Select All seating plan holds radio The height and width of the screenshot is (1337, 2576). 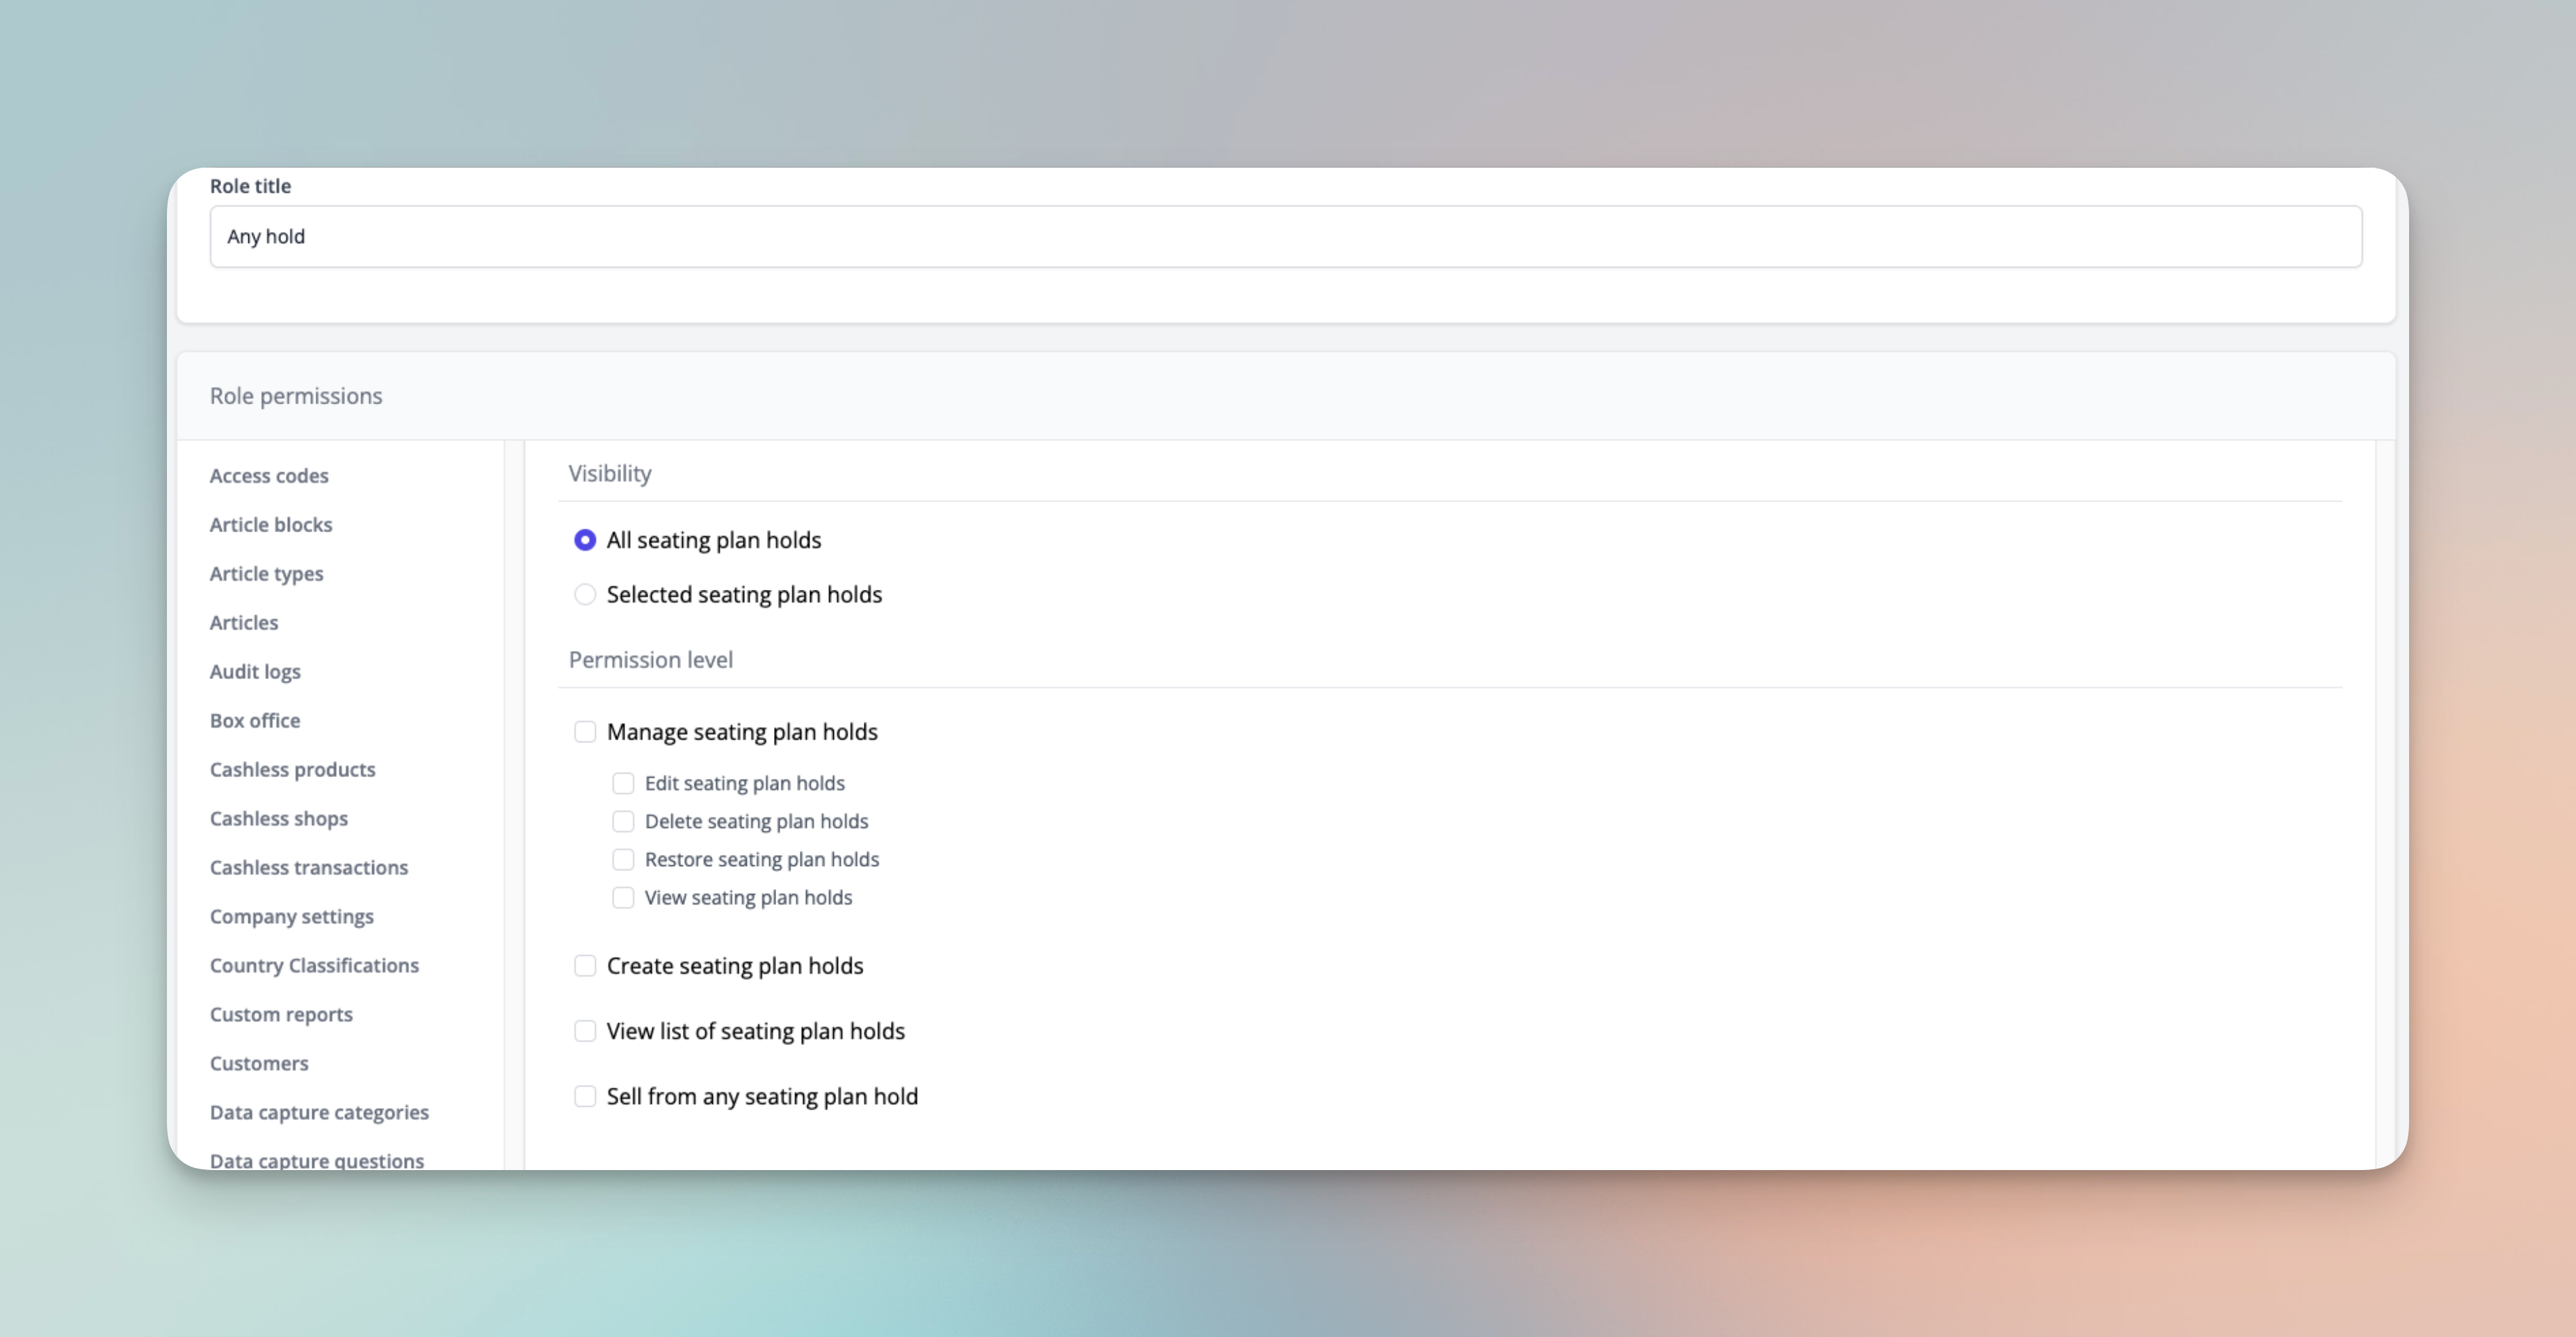[585, 540]
